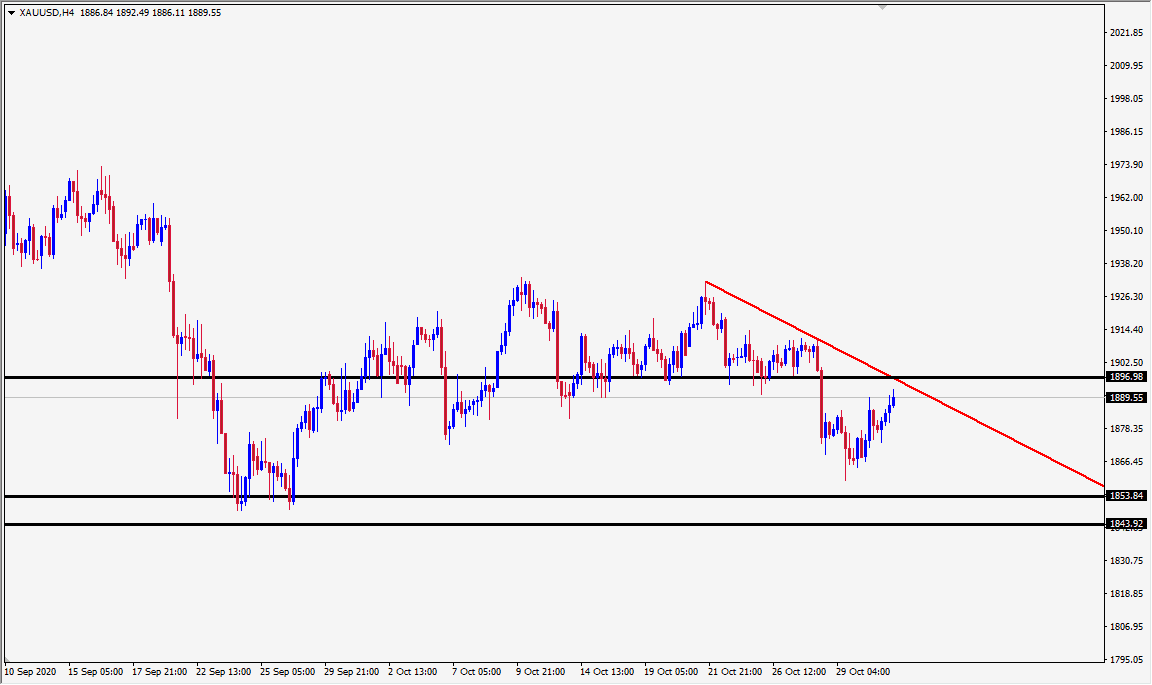Viewport: 1152px width, 685px height.
Task: Click the 1878.35 price scale value
Action: pos(1126,428)
